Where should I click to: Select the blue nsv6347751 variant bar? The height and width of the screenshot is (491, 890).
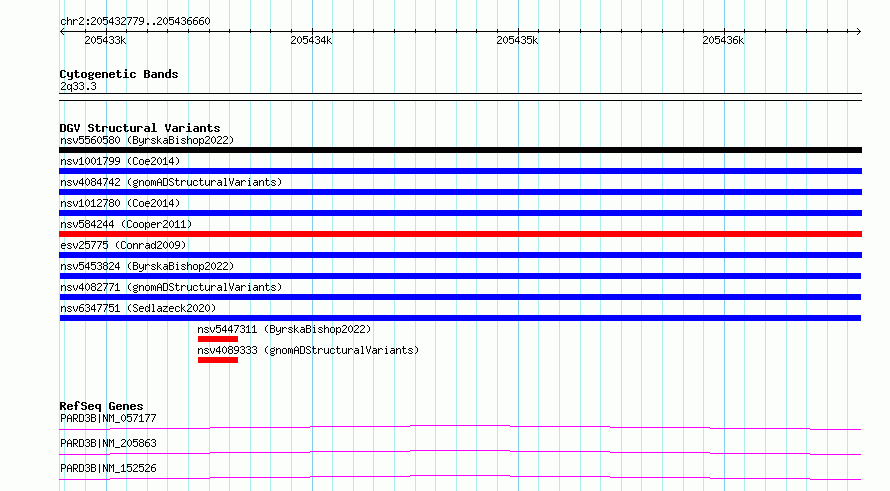point(460,318)
